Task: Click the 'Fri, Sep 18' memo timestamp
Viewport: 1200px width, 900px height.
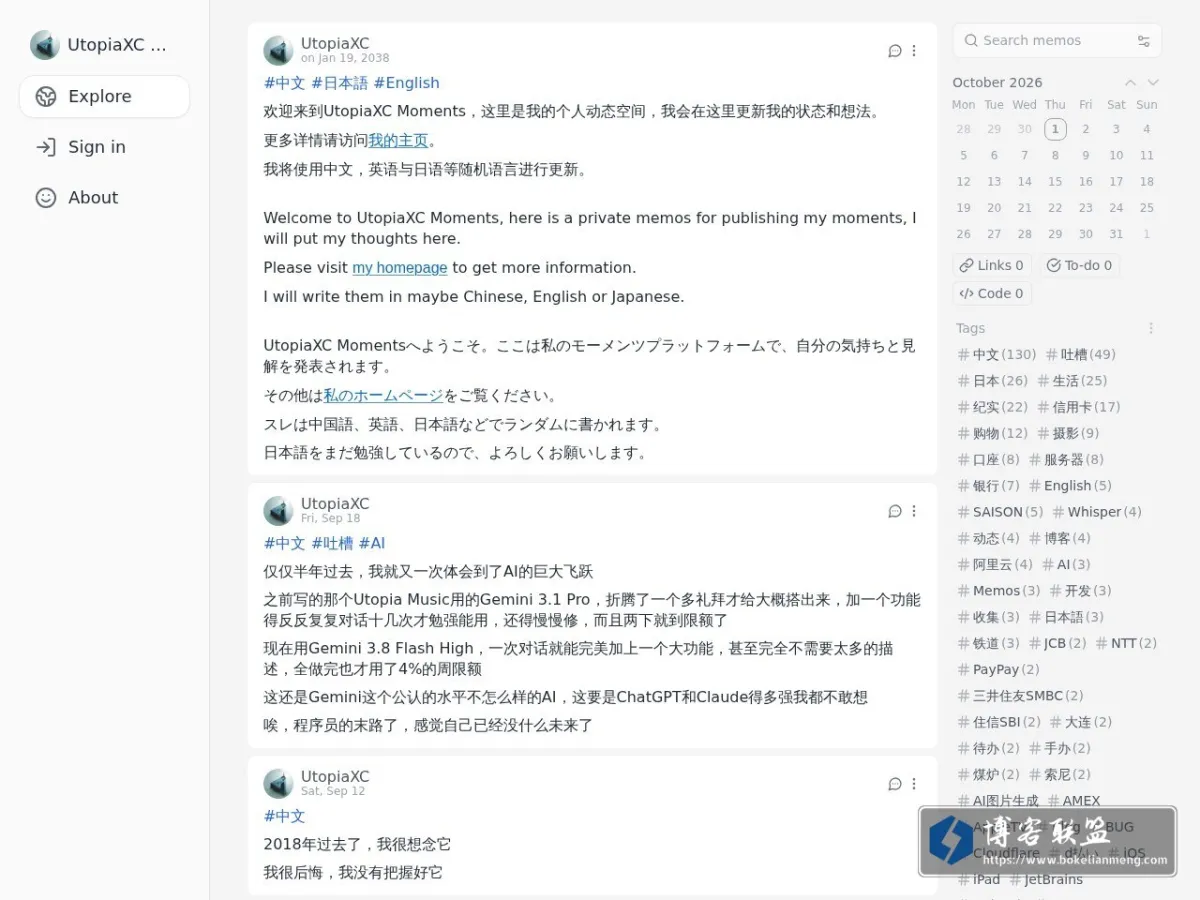Action: tap(330, 519)
